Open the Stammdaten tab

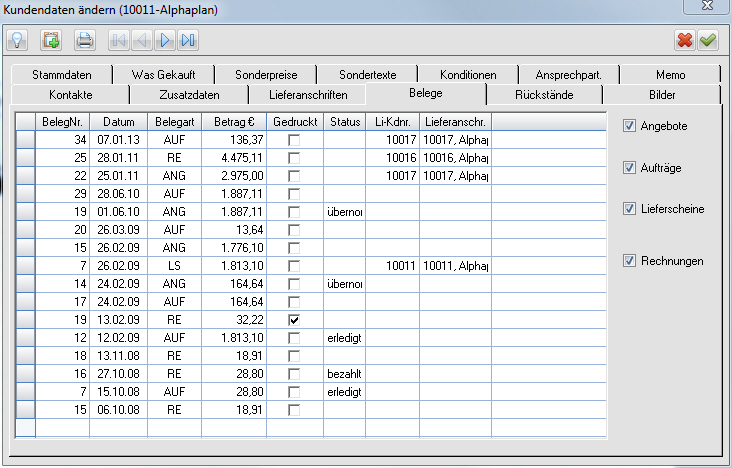pyautogui.click(x=62, y=75)
